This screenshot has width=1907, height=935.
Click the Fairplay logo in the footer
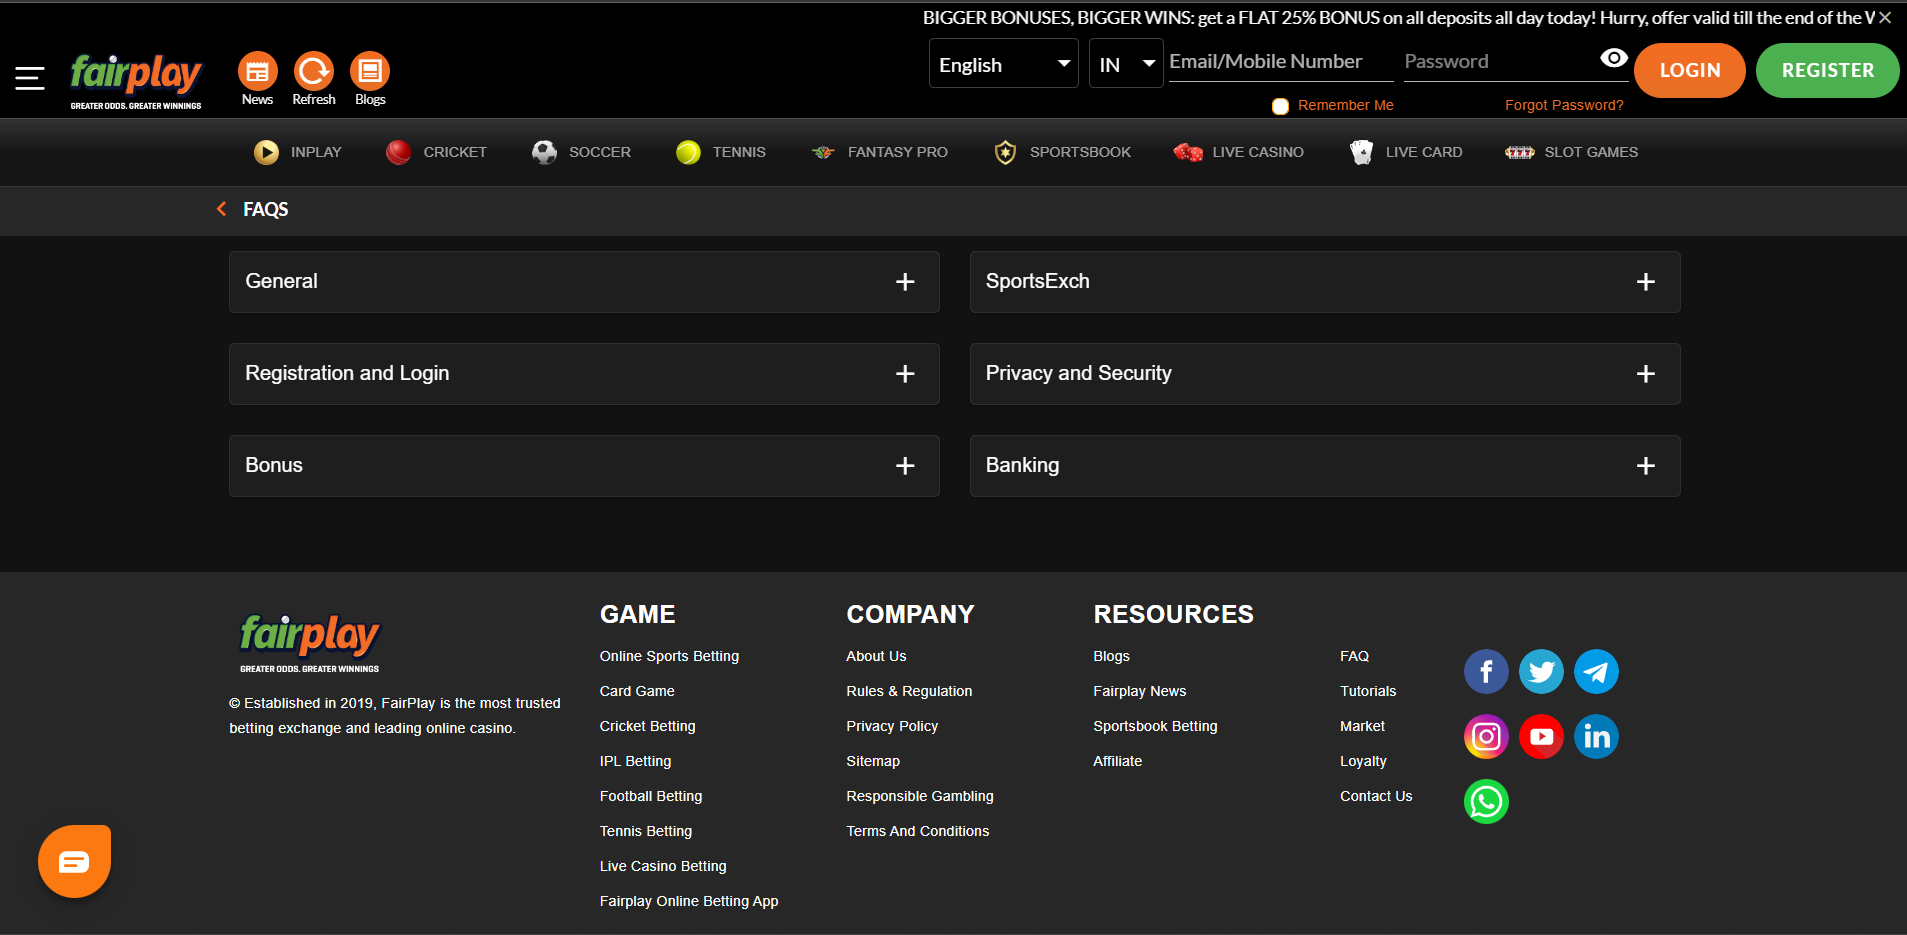coord(310,643)
